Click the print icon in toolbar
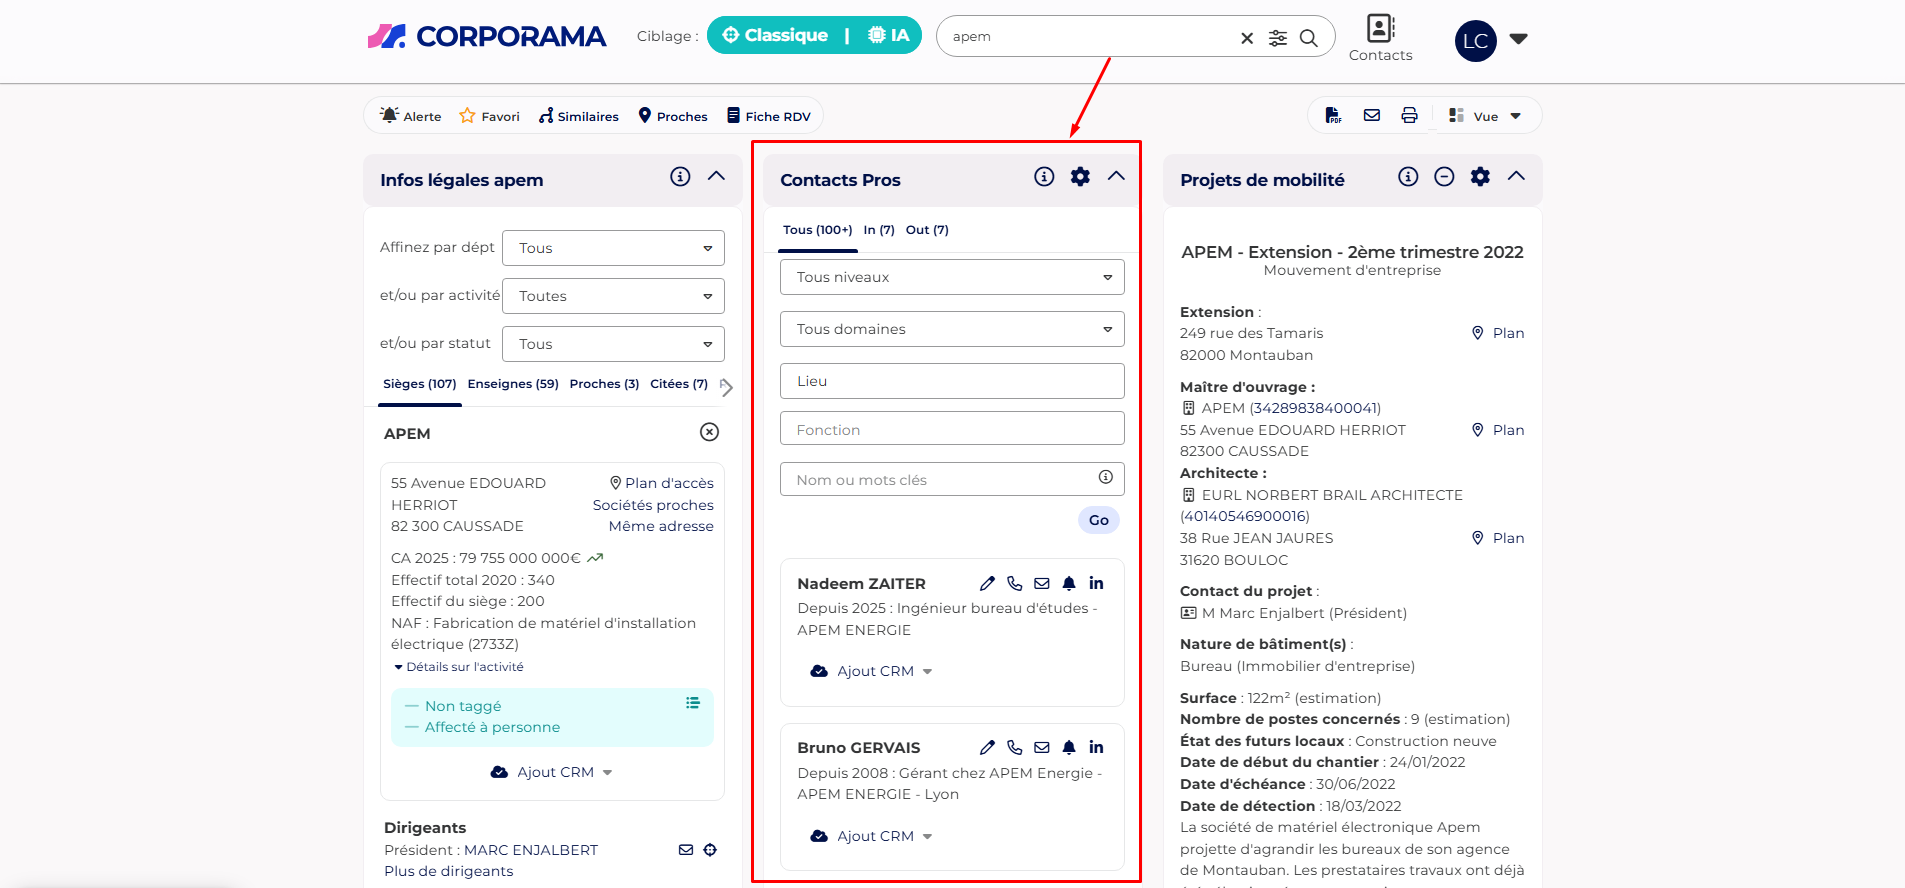The height and width of the screenshot is (888, 1905). click(x=1409, y=116)
